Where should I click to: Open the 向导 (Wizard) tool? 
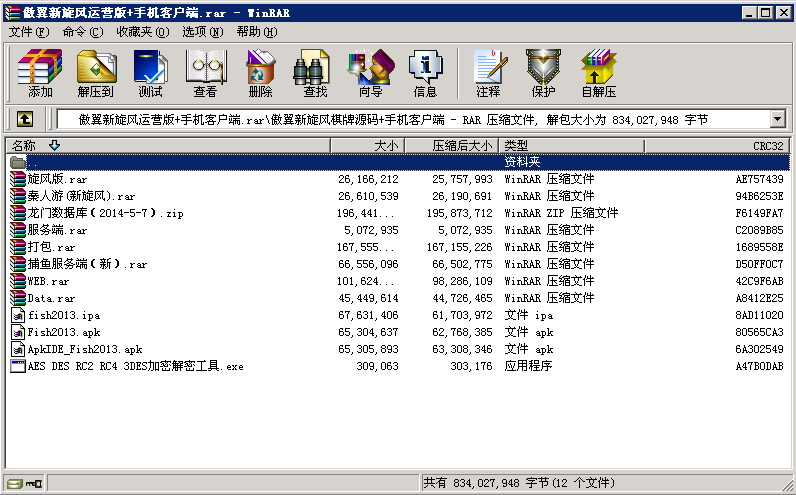point(370,74)
